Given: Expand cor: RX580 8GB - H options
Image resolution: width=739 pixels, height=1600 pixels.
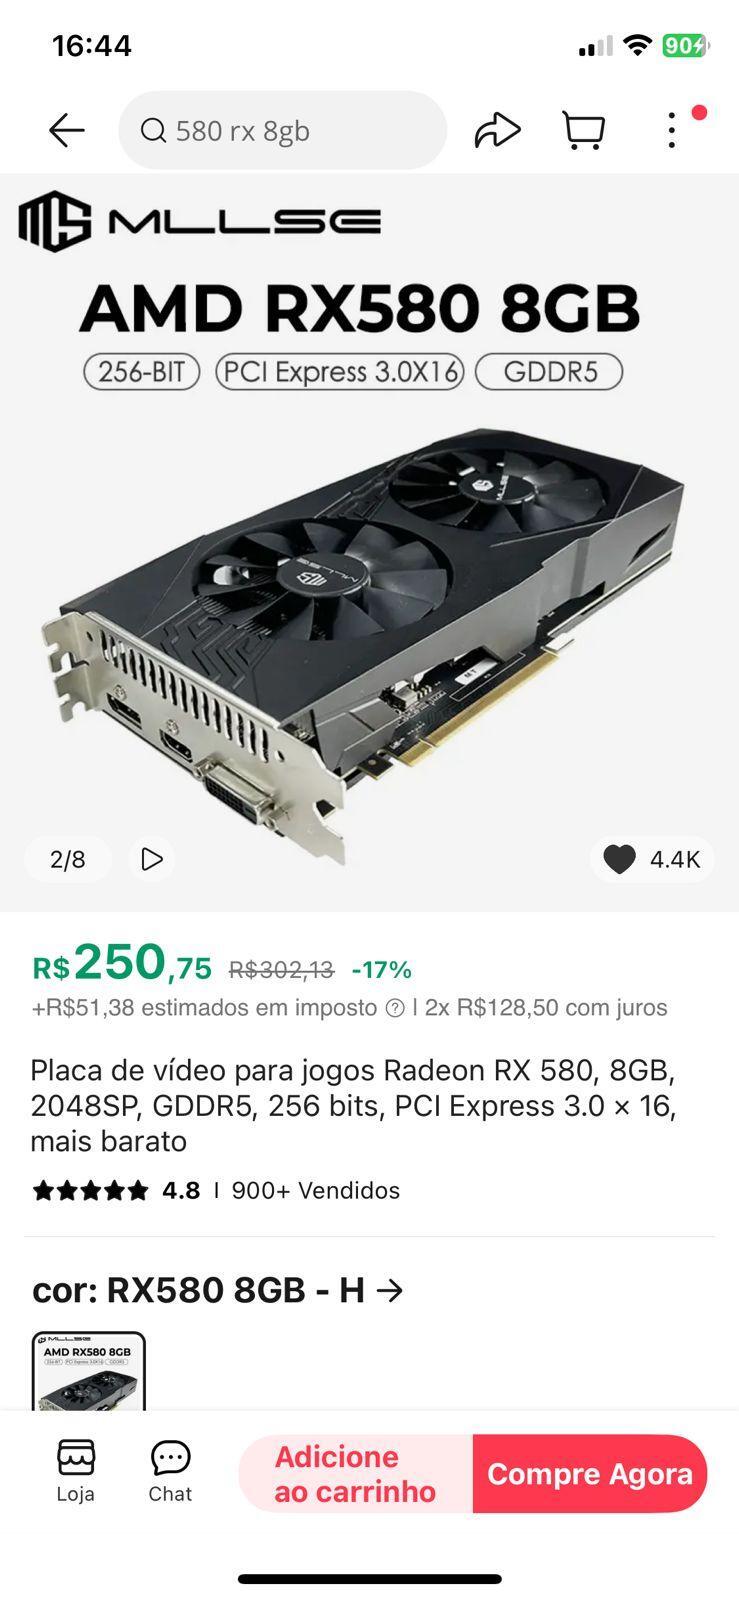Looking at the screenshot, I should (218, 1290).
